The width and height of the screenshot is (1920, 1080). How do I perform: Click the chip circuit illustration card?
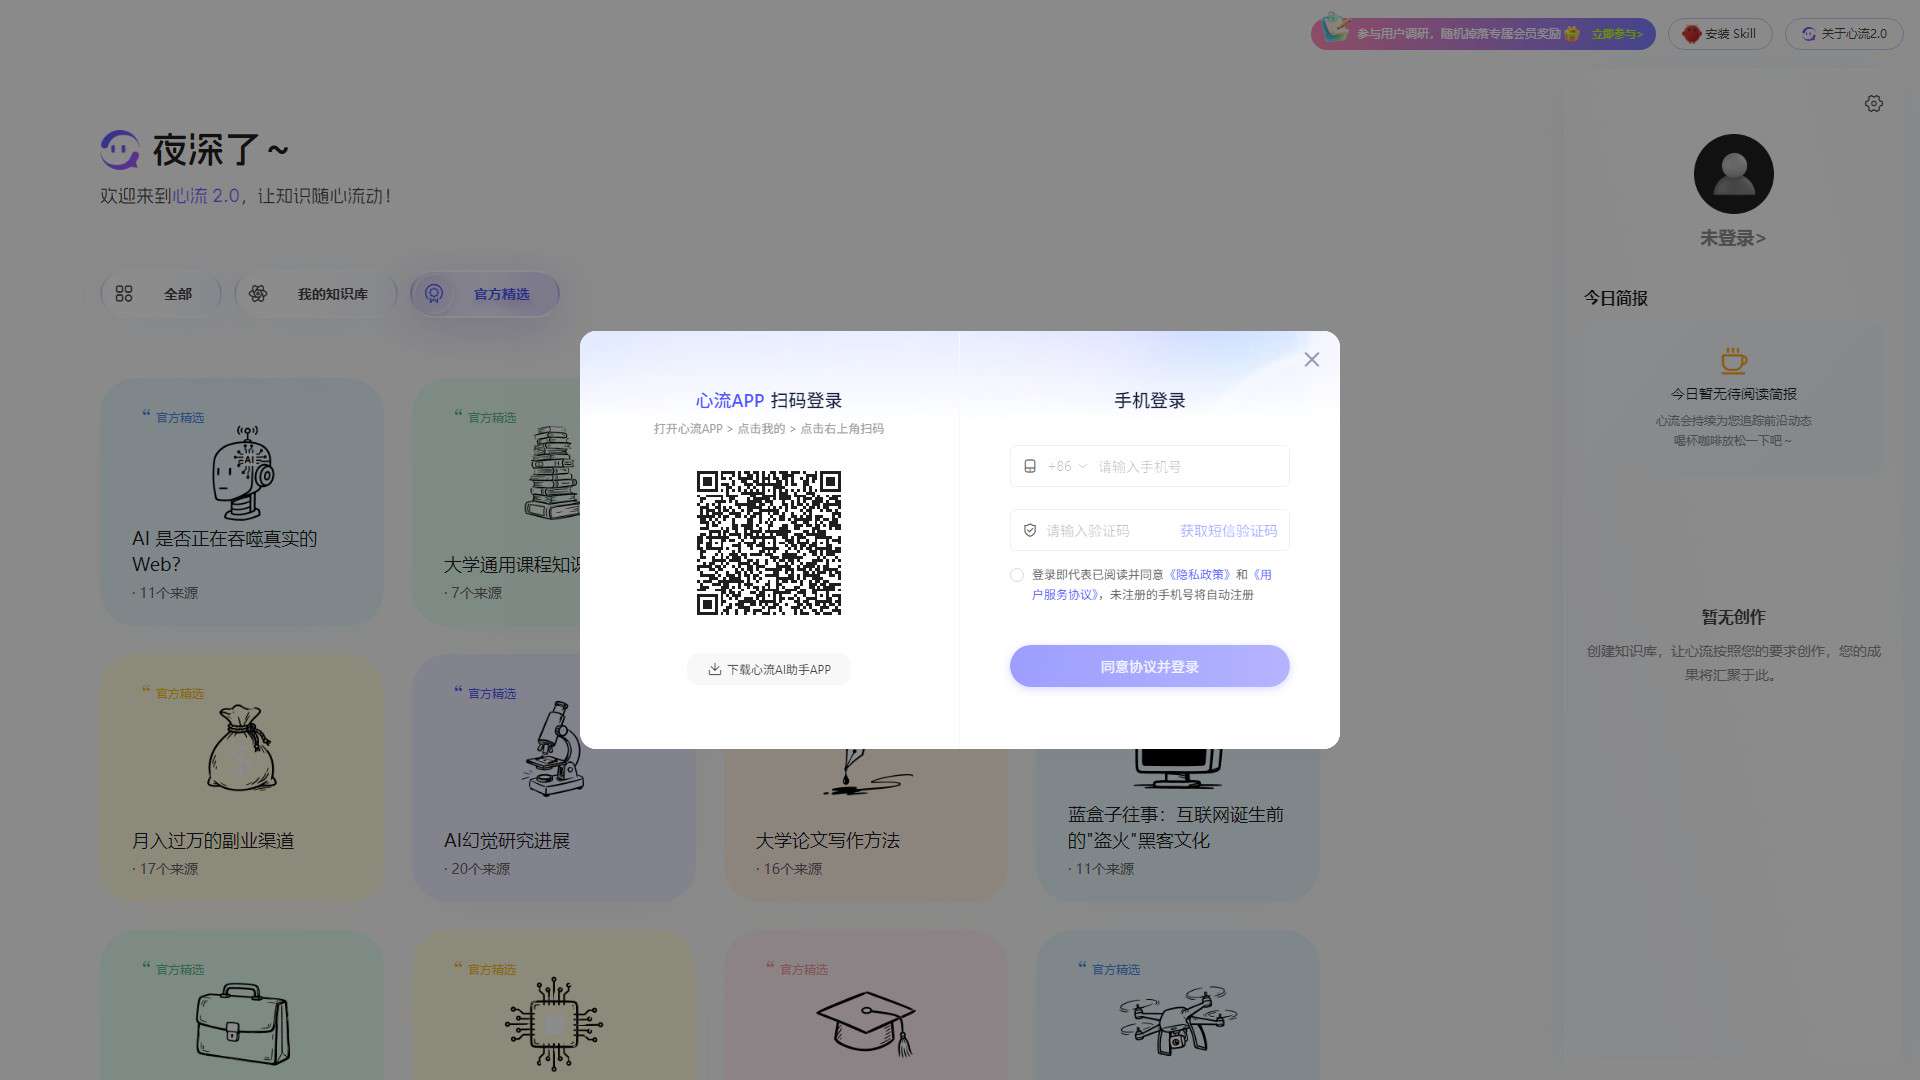pyautogui.click(x=553, y=1006)
